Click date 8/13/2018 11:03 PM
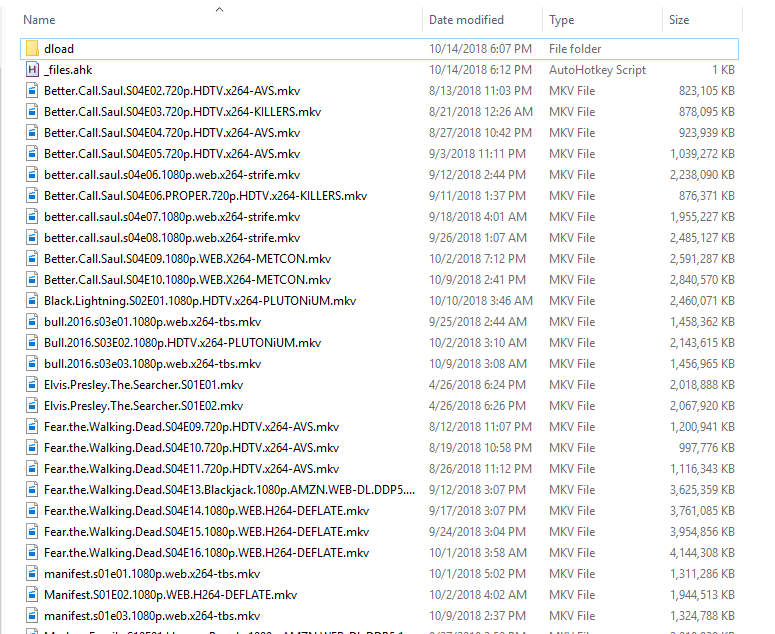This screenshot has width=775, height=634. [x=480, y=91]
